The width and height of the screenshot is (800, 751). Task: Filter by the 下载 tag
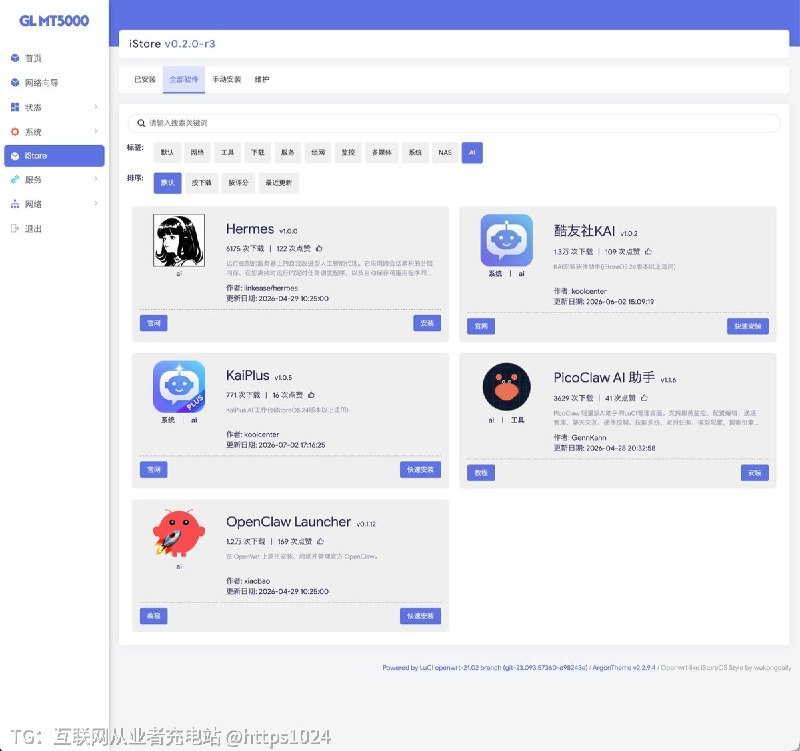tap(258, 153)
